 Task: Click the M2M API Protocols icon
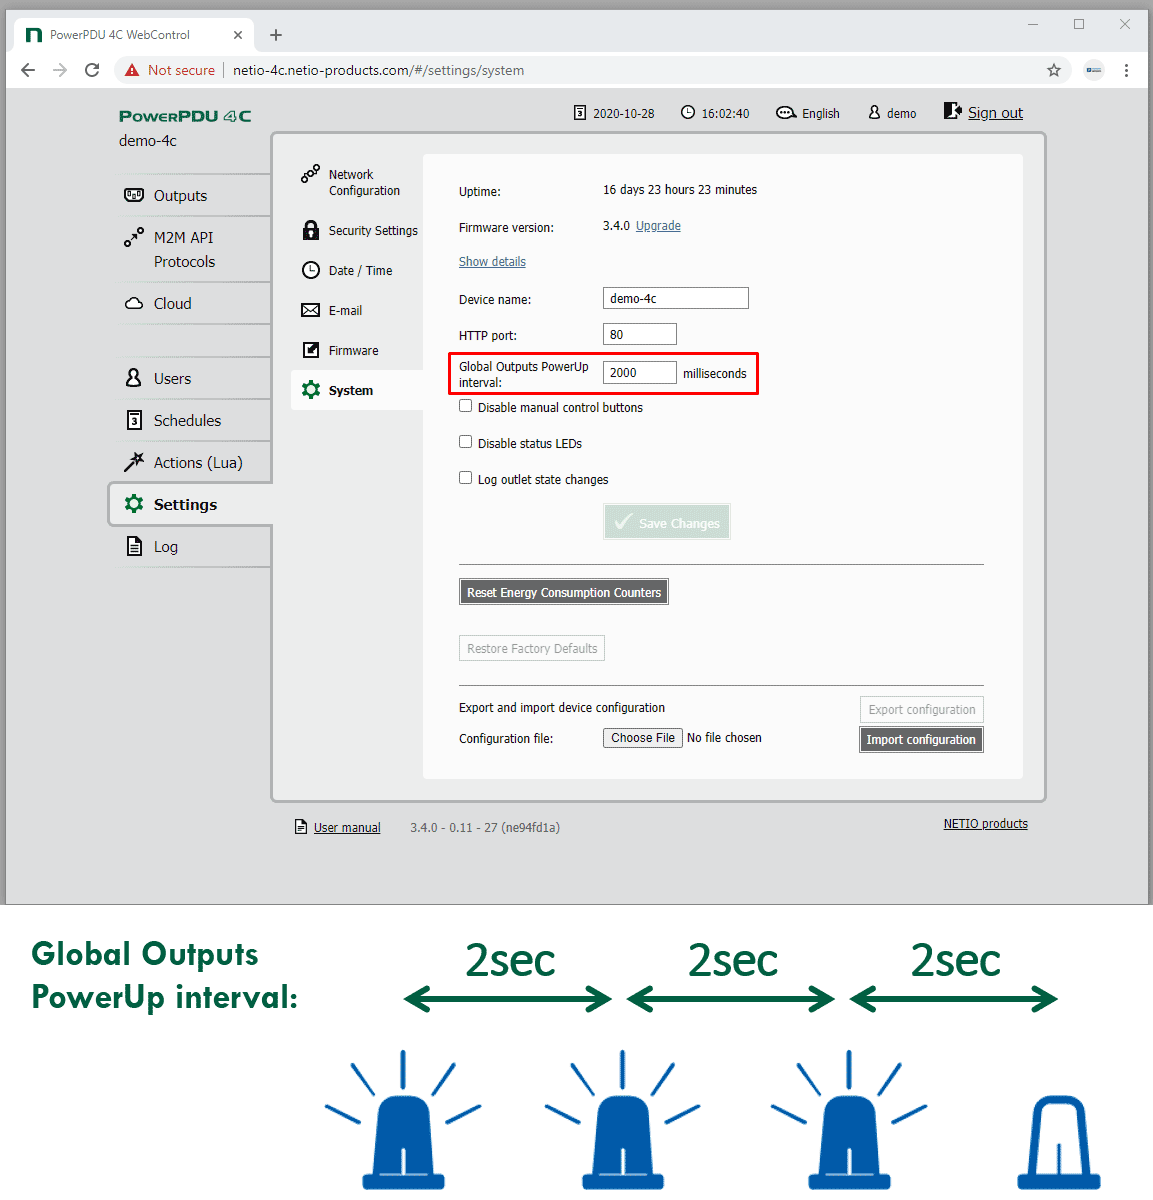pos(134,237)
